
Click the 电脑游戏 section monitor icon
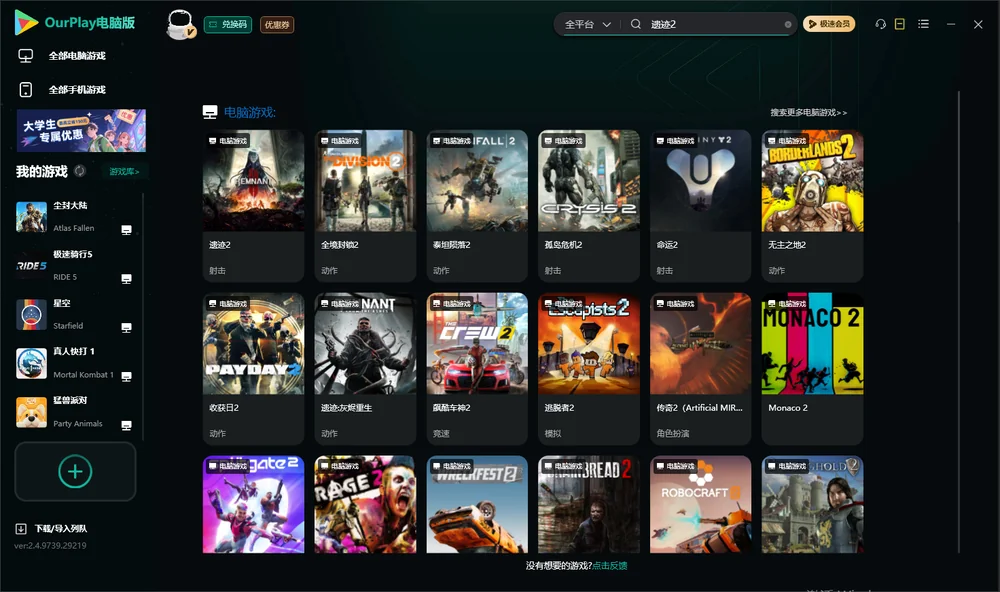point(209,112)
